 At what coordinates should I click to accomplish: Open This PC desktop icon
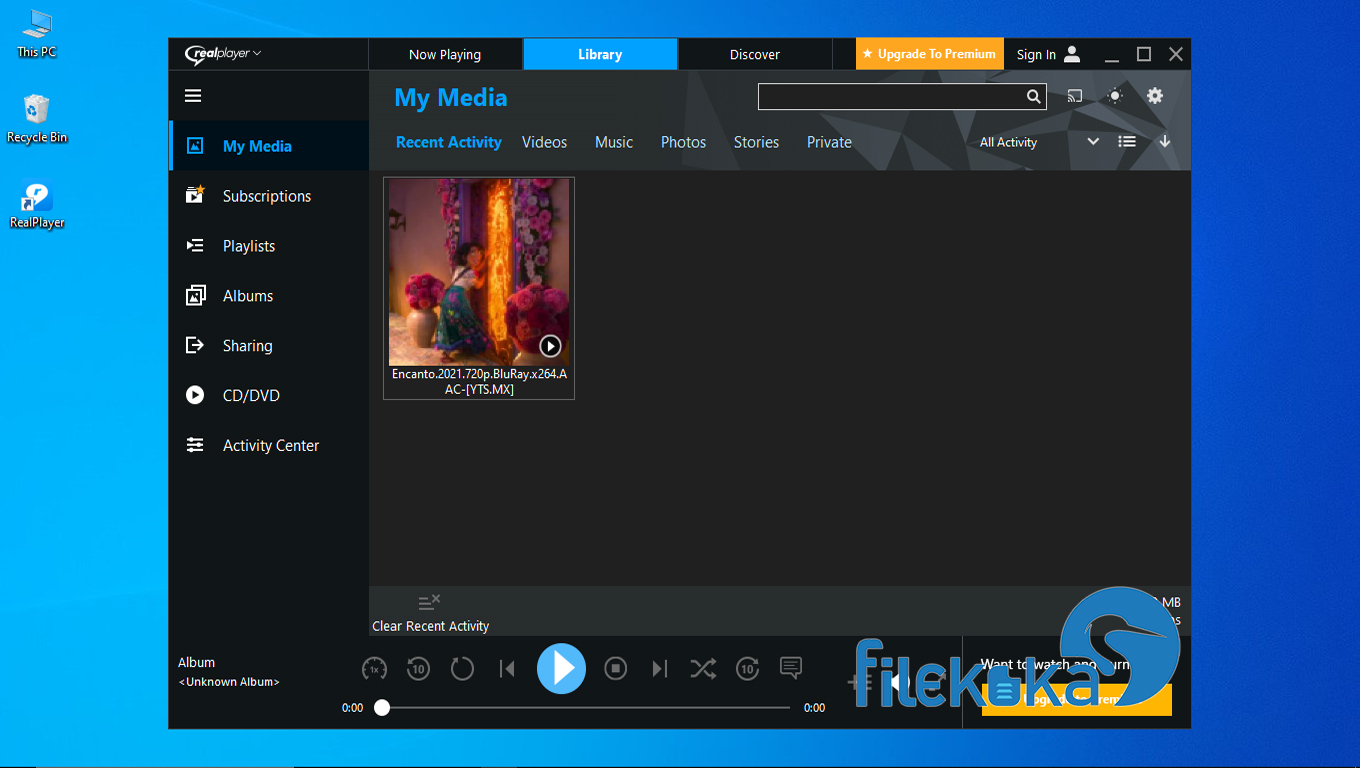37,33
